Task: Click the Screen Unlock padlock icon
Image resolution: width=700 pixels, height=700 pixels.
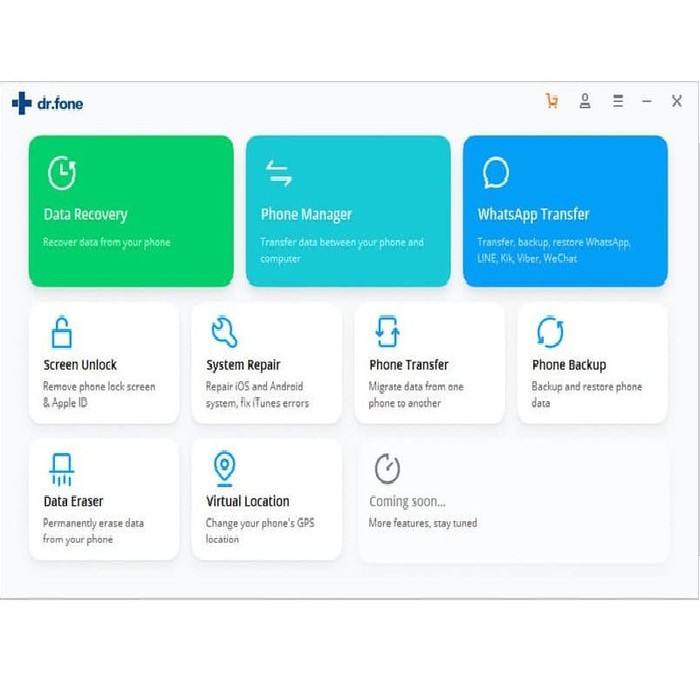Action: coord(62,331)
